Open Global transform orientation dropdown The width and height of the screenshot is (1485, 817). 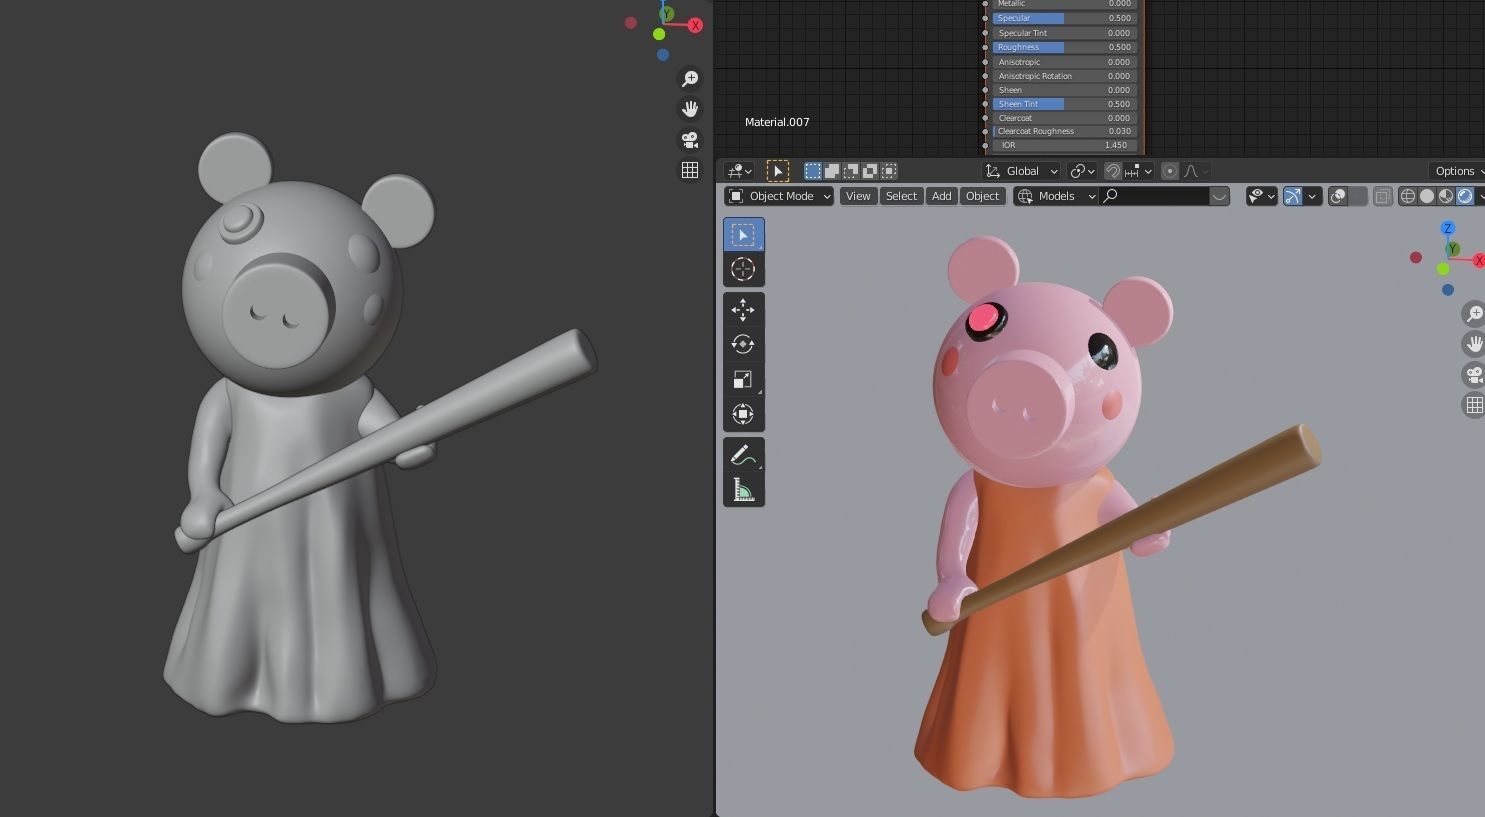[x=1021, y=171]
